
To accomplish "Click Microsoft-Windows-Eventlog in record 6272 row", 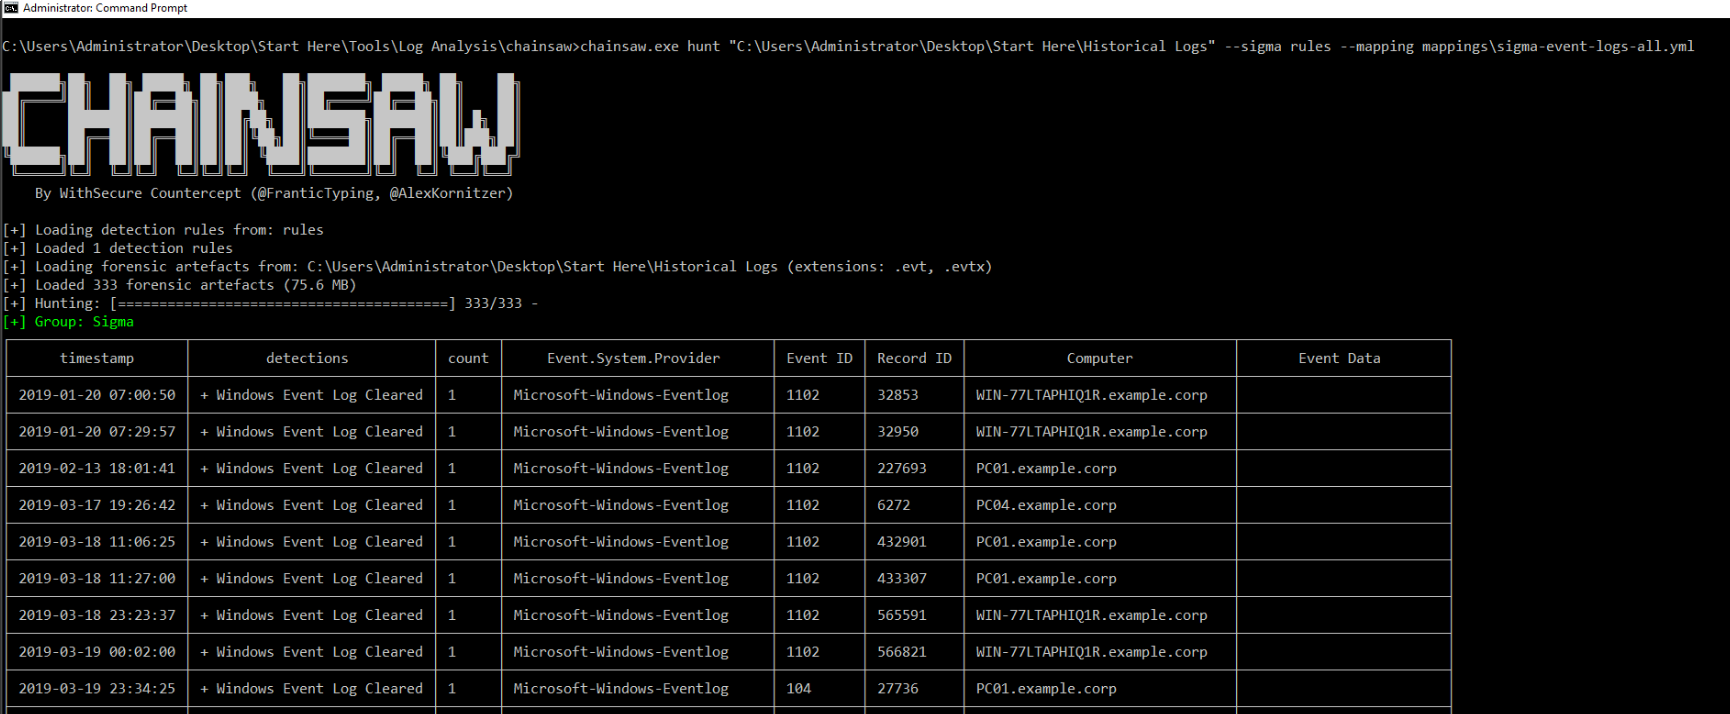I will pos(621,505).
